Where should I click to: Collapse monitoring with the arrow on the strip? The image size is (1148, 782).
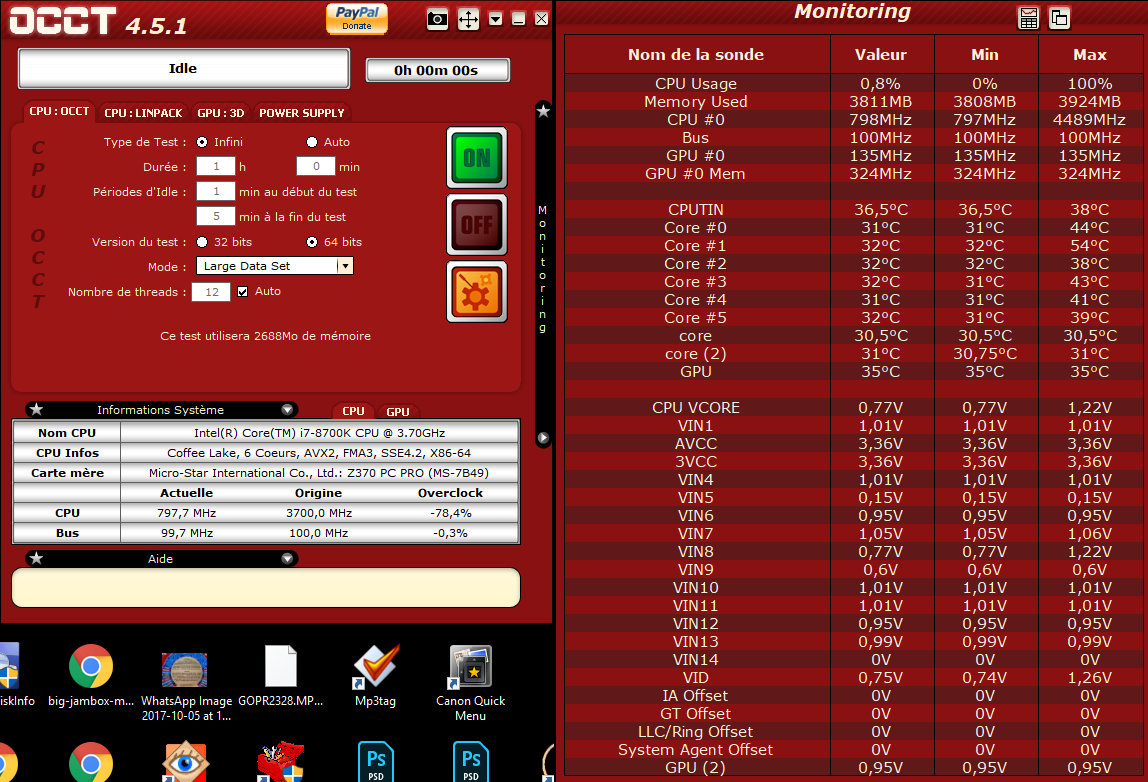543,438
